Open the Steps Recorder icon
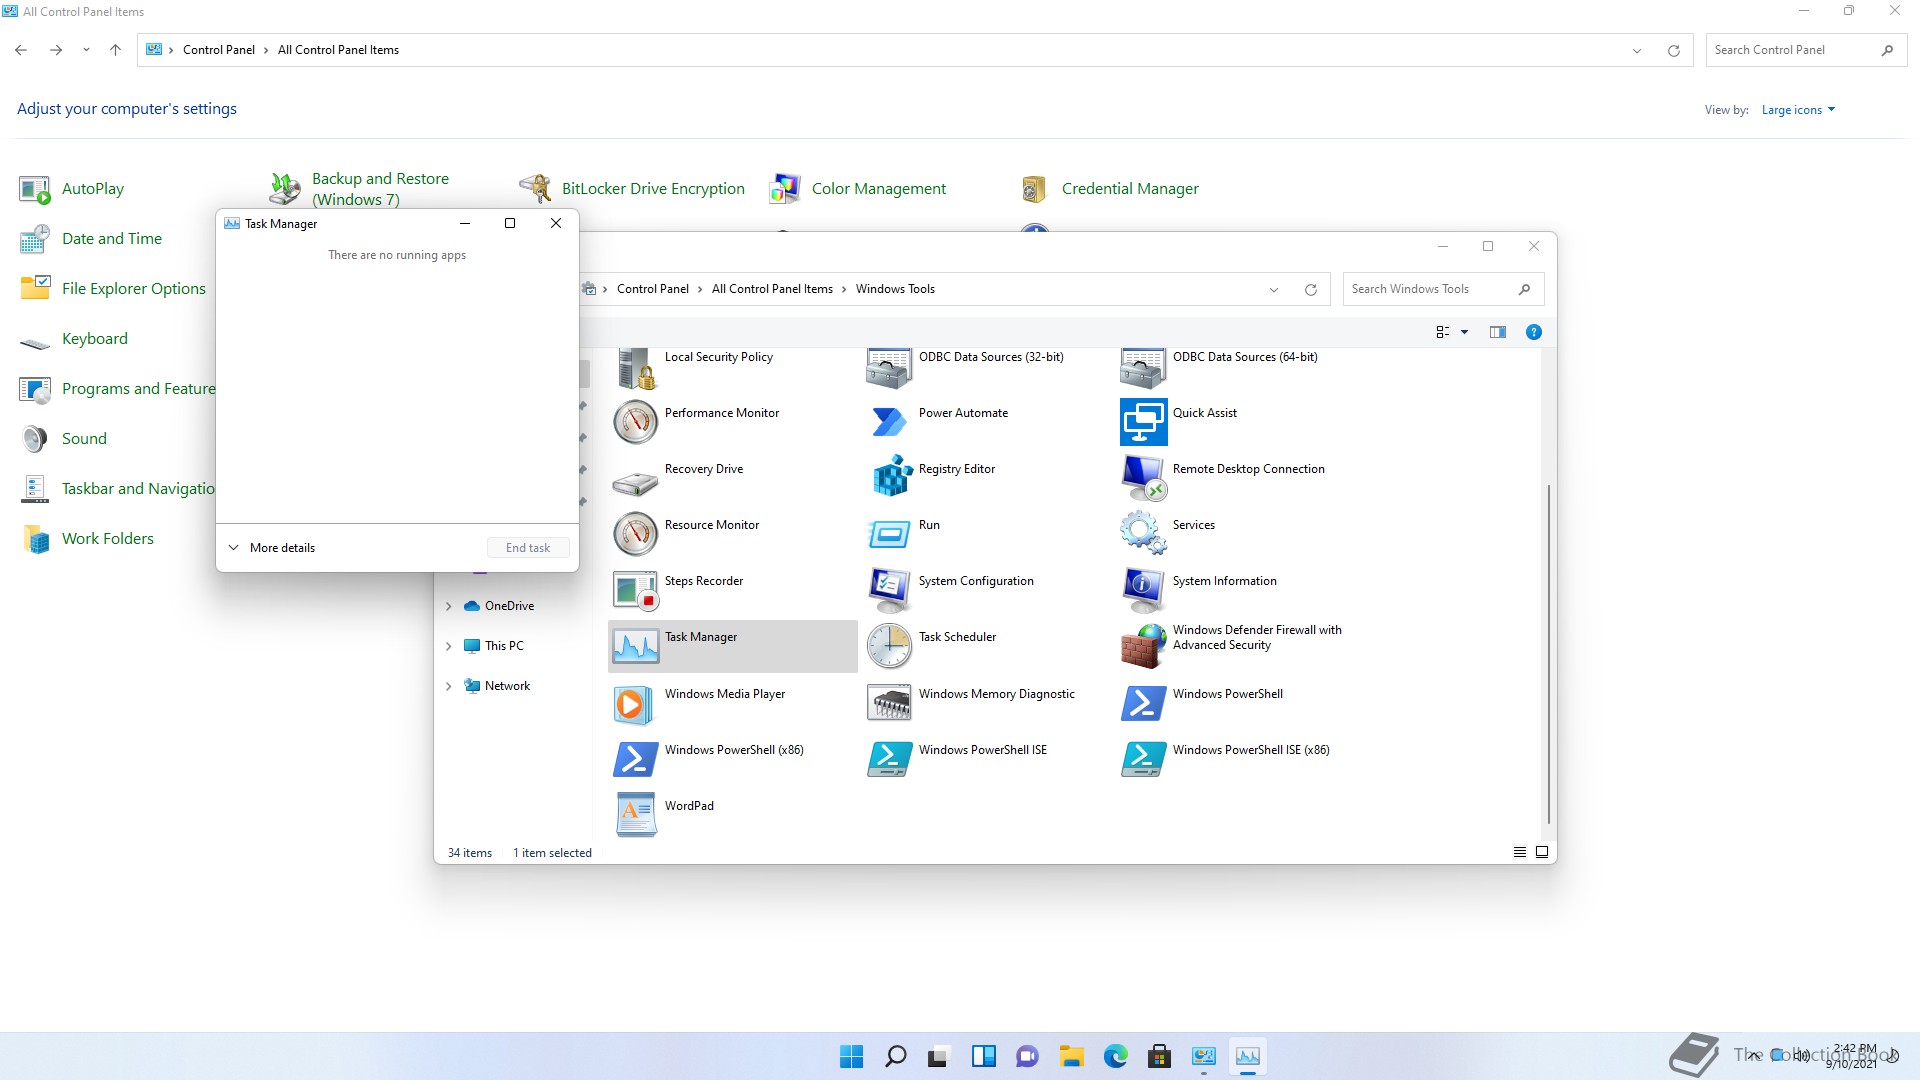 point(636,590)
